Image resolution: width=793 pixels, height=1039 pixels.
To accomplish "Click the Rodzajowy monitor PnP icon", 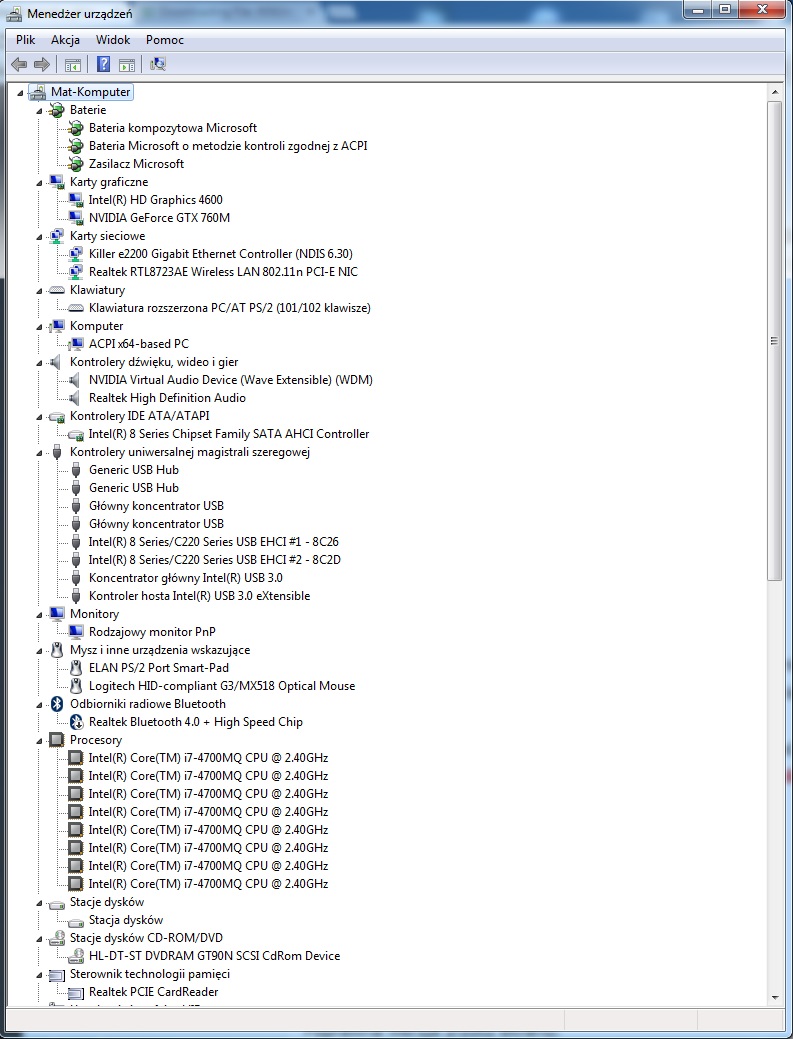I will click(x=76, y=632).
